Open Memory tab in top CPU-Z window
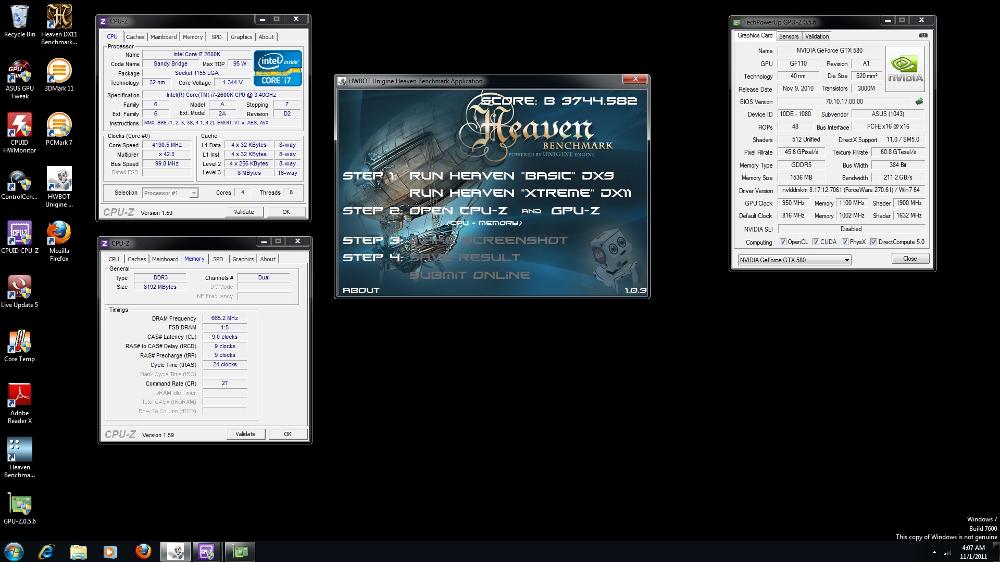The height and width of the screenshot is (562, 1000). click(x=193, y=37)
